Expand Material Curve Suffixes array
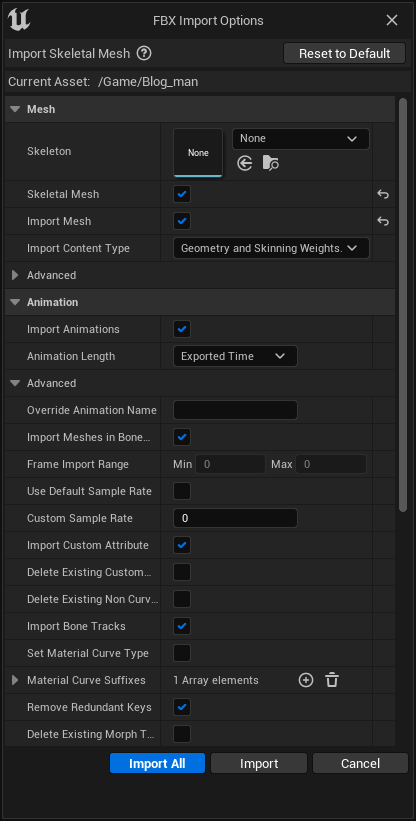Viewport: 416px width, 821px height. (x=15, y=680)
